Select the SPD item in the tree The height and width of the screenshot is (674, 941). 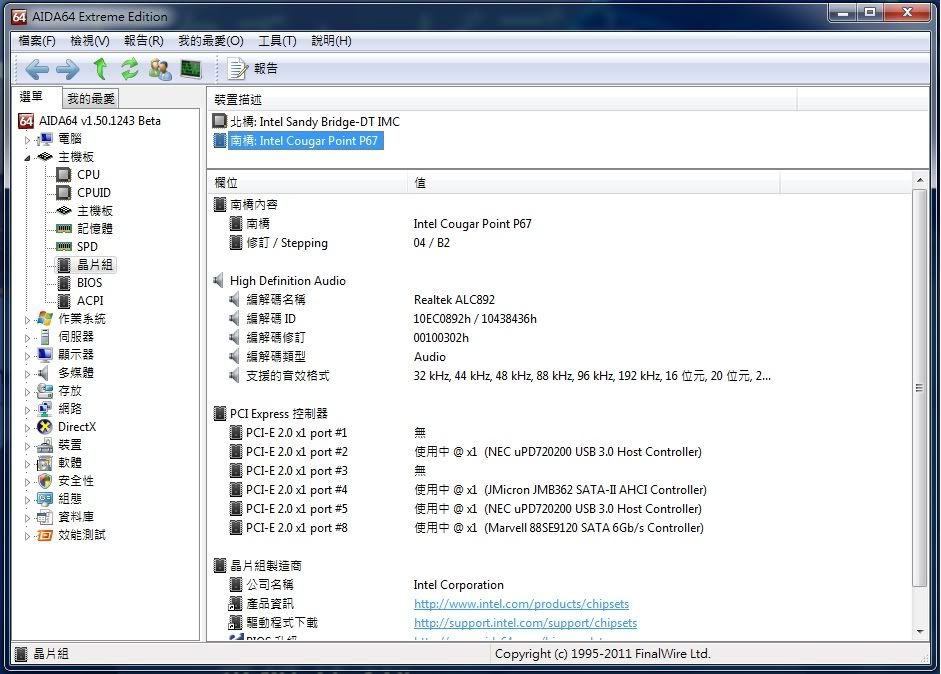88,247
